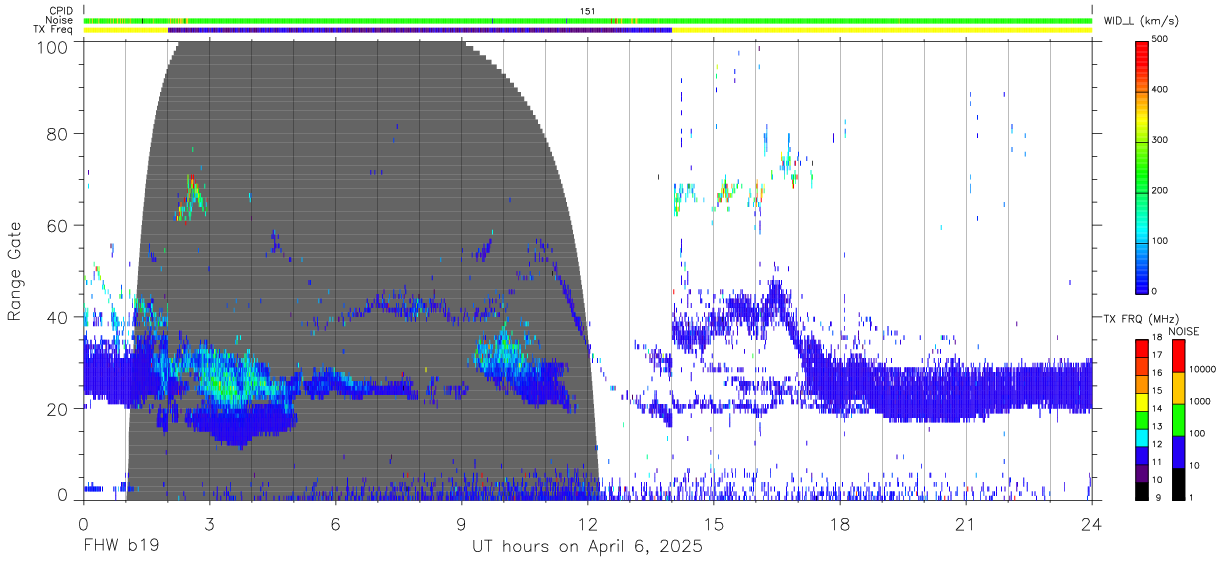
Task: Click the x-axis tick label 18
Action: coord(839,524)
